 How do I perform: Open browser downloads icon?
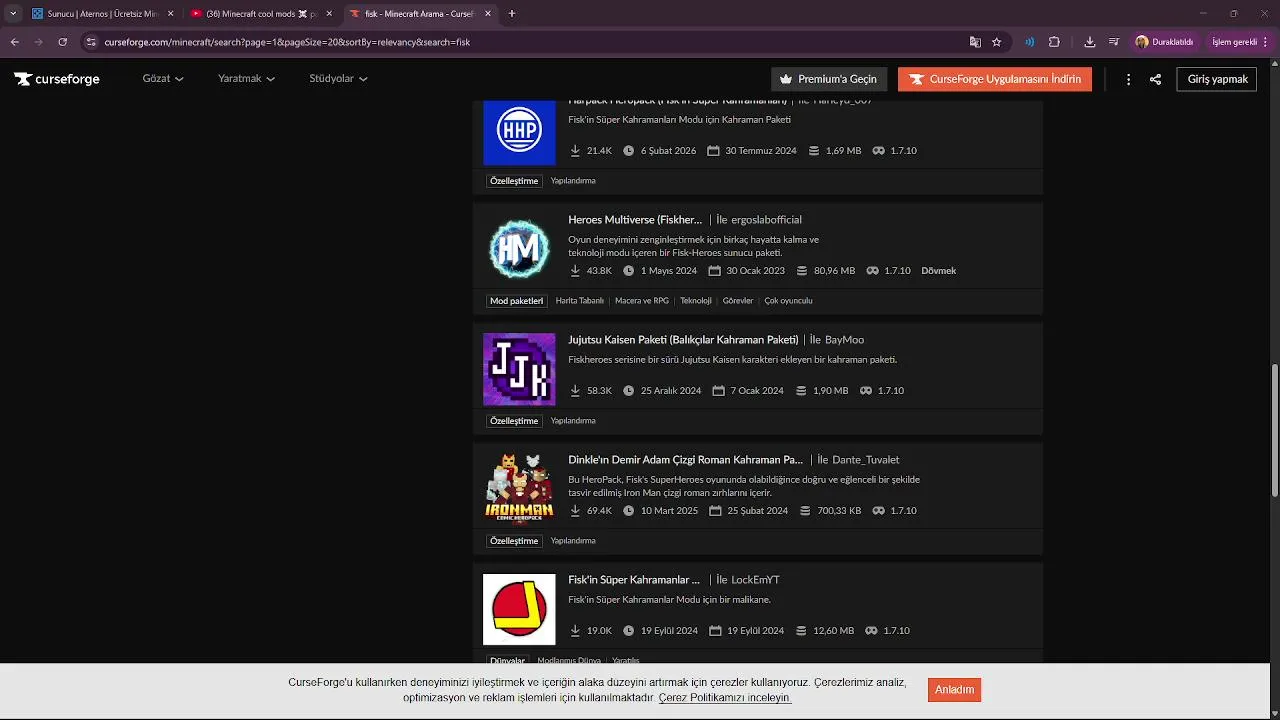tap(1090, 42)
